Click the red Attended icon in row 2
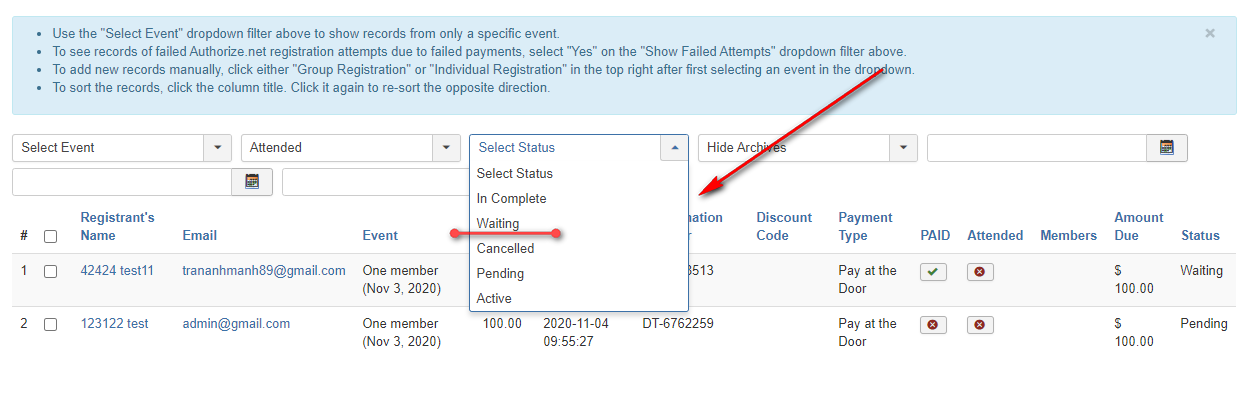The height and width of the screenshot is (414, 1249). (979, 325)
